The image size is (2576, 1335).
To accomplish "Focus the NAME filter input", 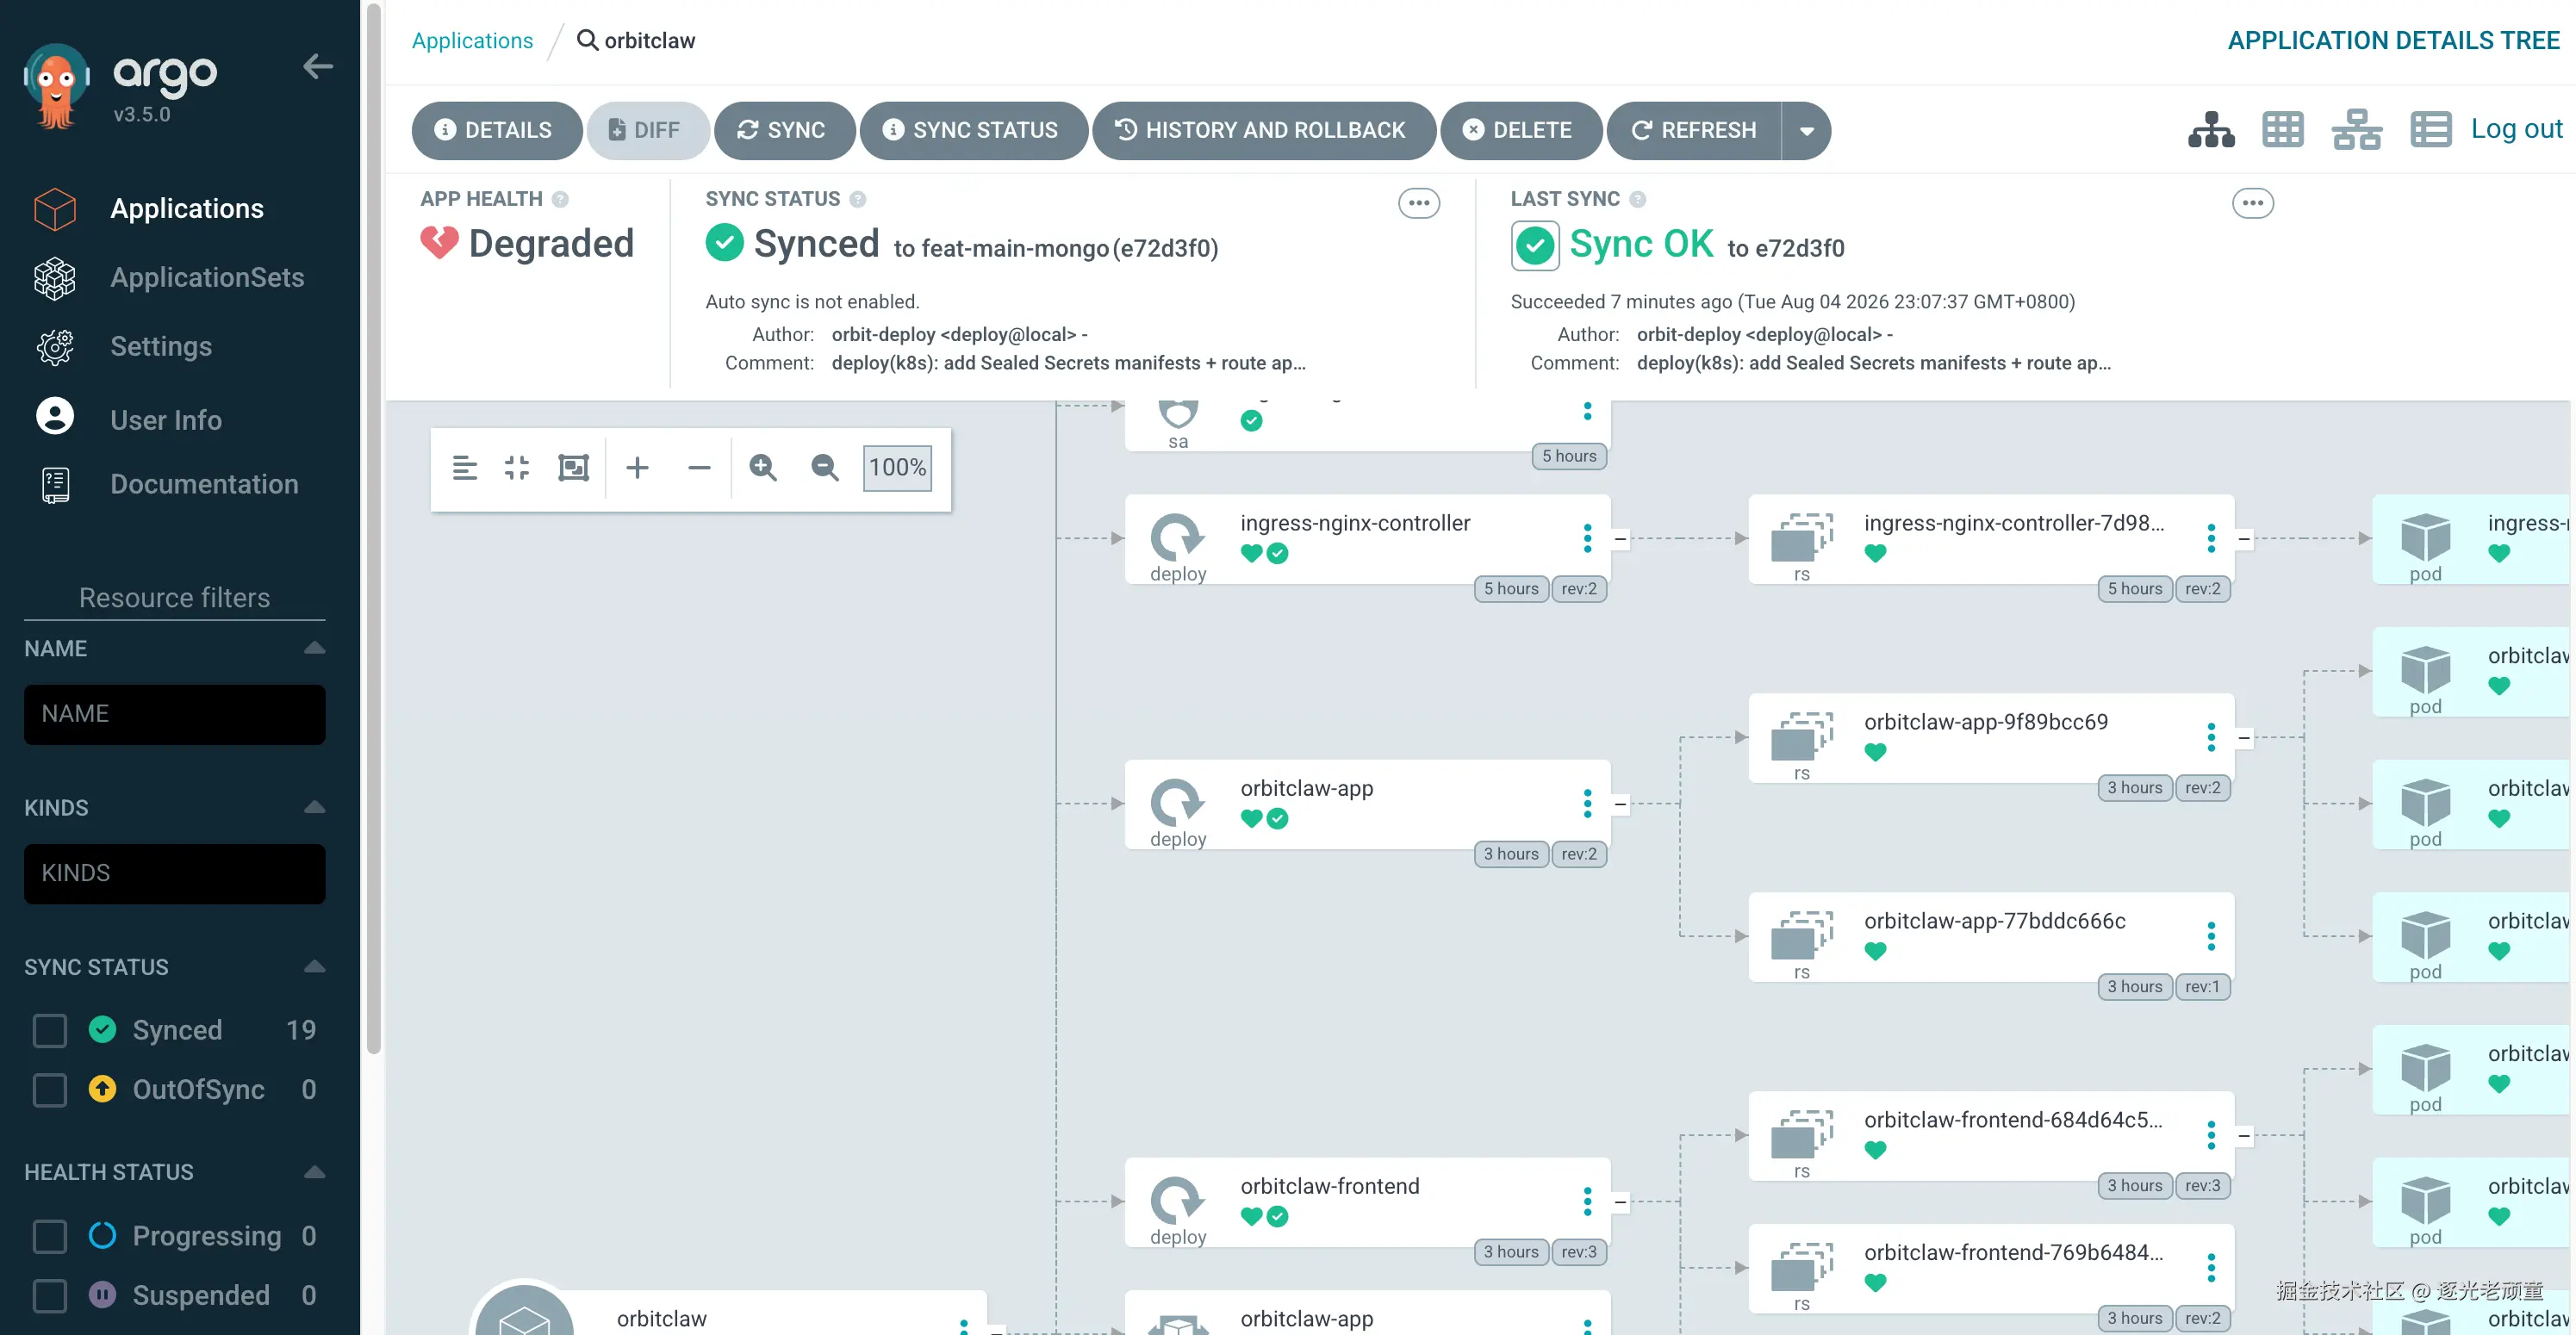I will click(174, 714).
